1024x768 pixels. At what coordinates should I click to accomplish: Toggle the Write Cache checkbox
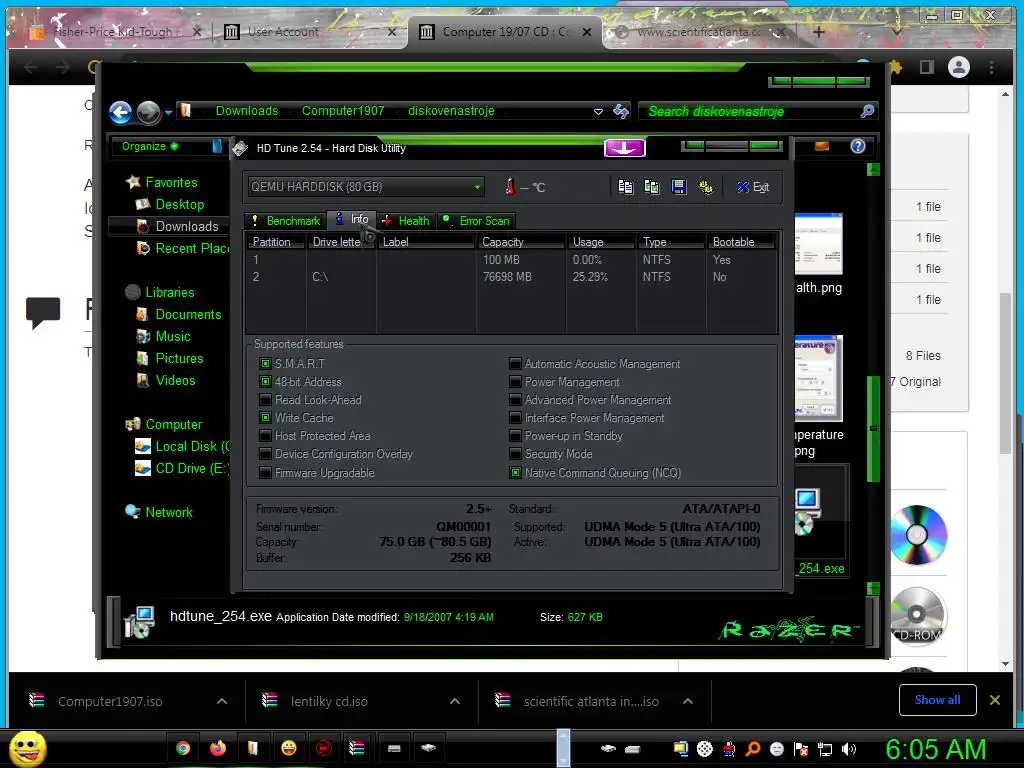[x=265, y=418]
